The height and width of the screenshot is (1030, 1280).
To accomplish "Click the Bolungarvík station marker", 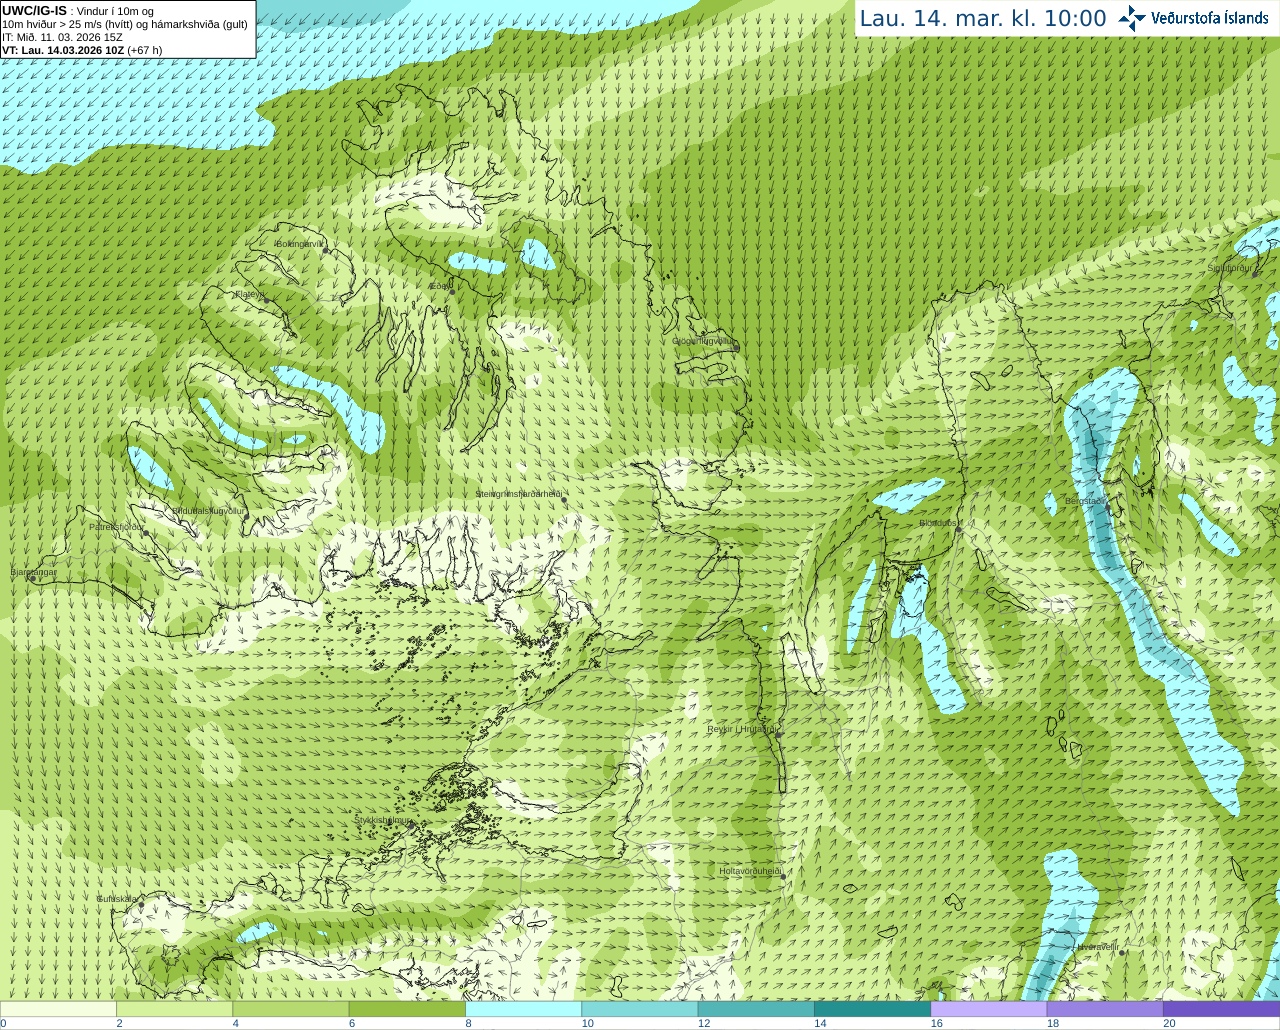I will [x=326, y=250].
